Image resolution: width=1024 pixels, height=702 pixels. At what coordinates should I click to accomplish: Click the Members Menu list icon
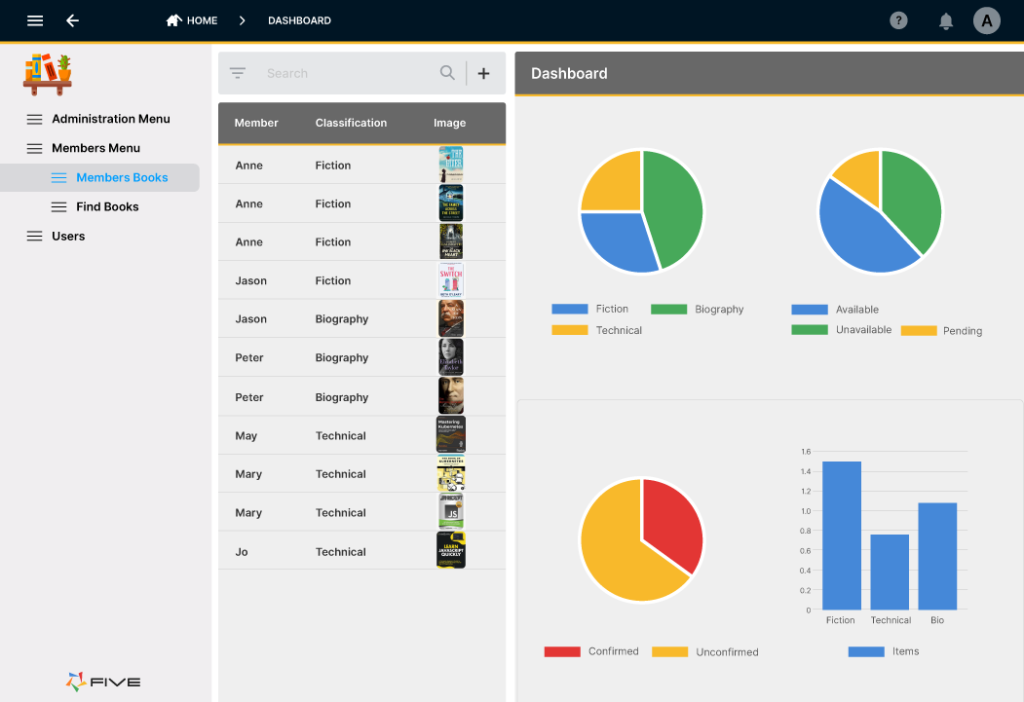click(35, 148)
